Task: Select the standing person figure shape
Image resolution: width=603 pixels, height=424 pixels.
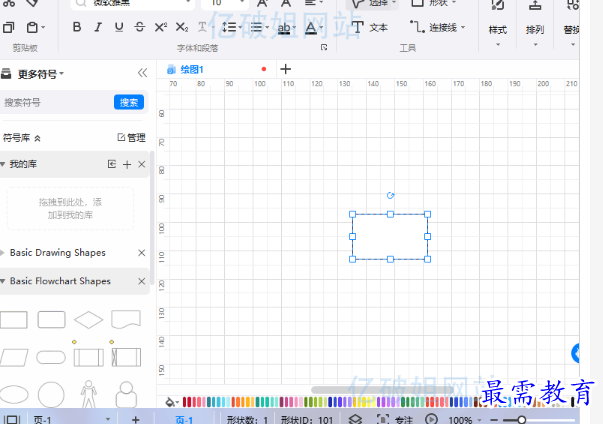Action: click(88, 394)
